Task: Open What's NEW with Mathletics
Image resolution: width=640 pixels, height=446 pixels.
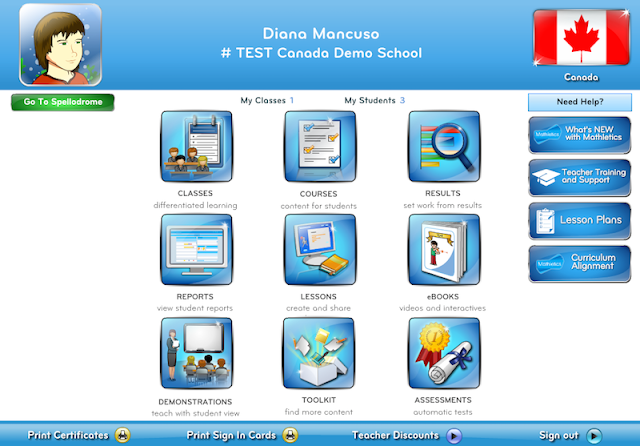Action: pos(580,135)
